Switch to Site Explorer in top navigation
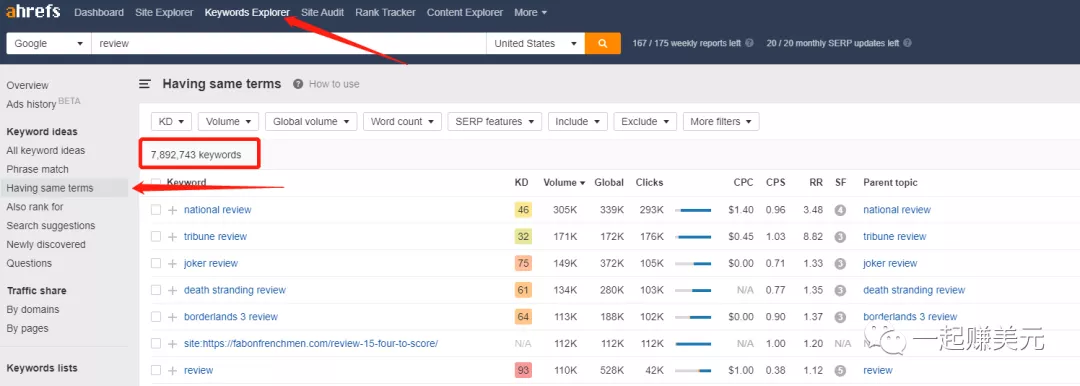 (x=164, y=12)
